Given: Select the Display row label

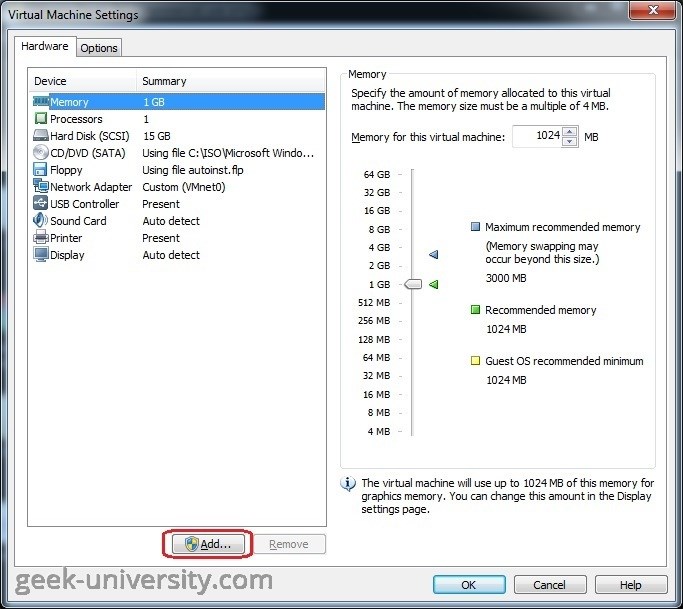Looking at the screenshot, I should [x=67, y=255].
